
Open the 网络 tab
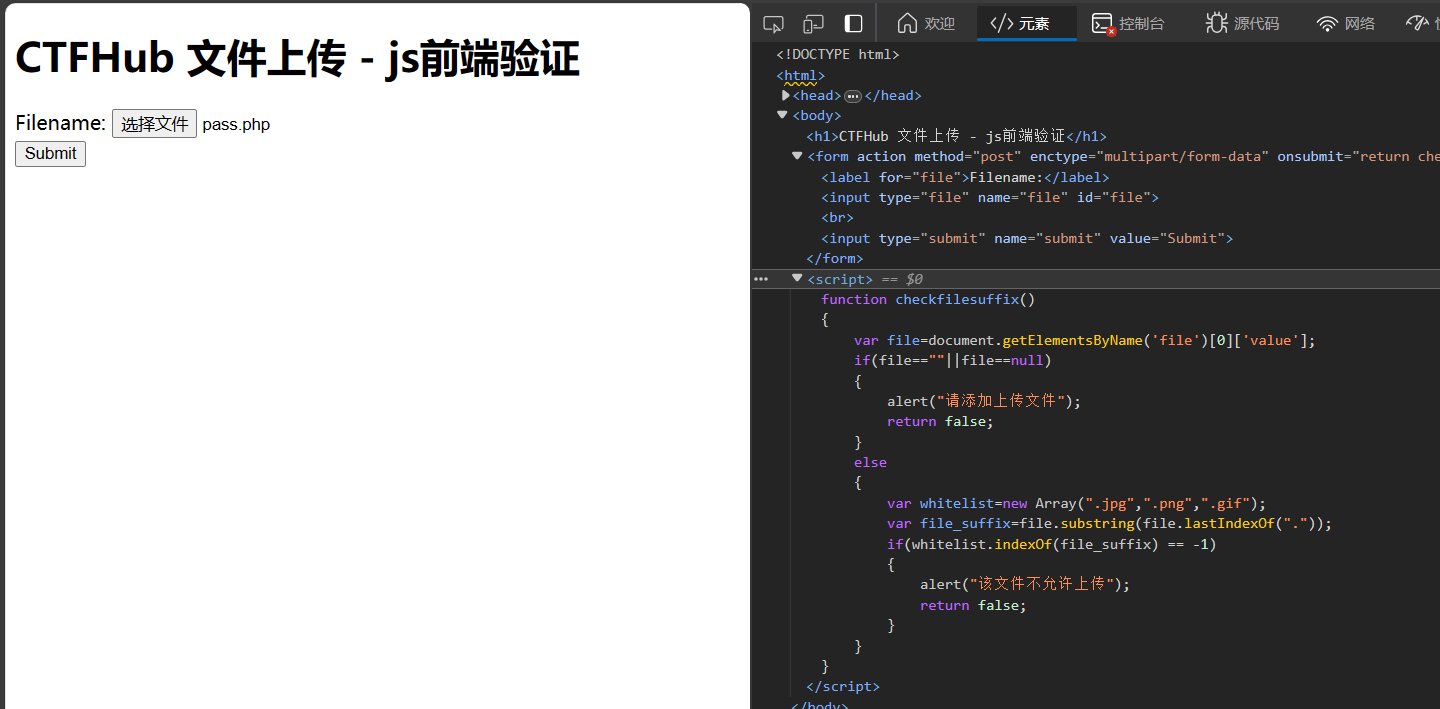pyautogui.click(x=1346, y=23)
